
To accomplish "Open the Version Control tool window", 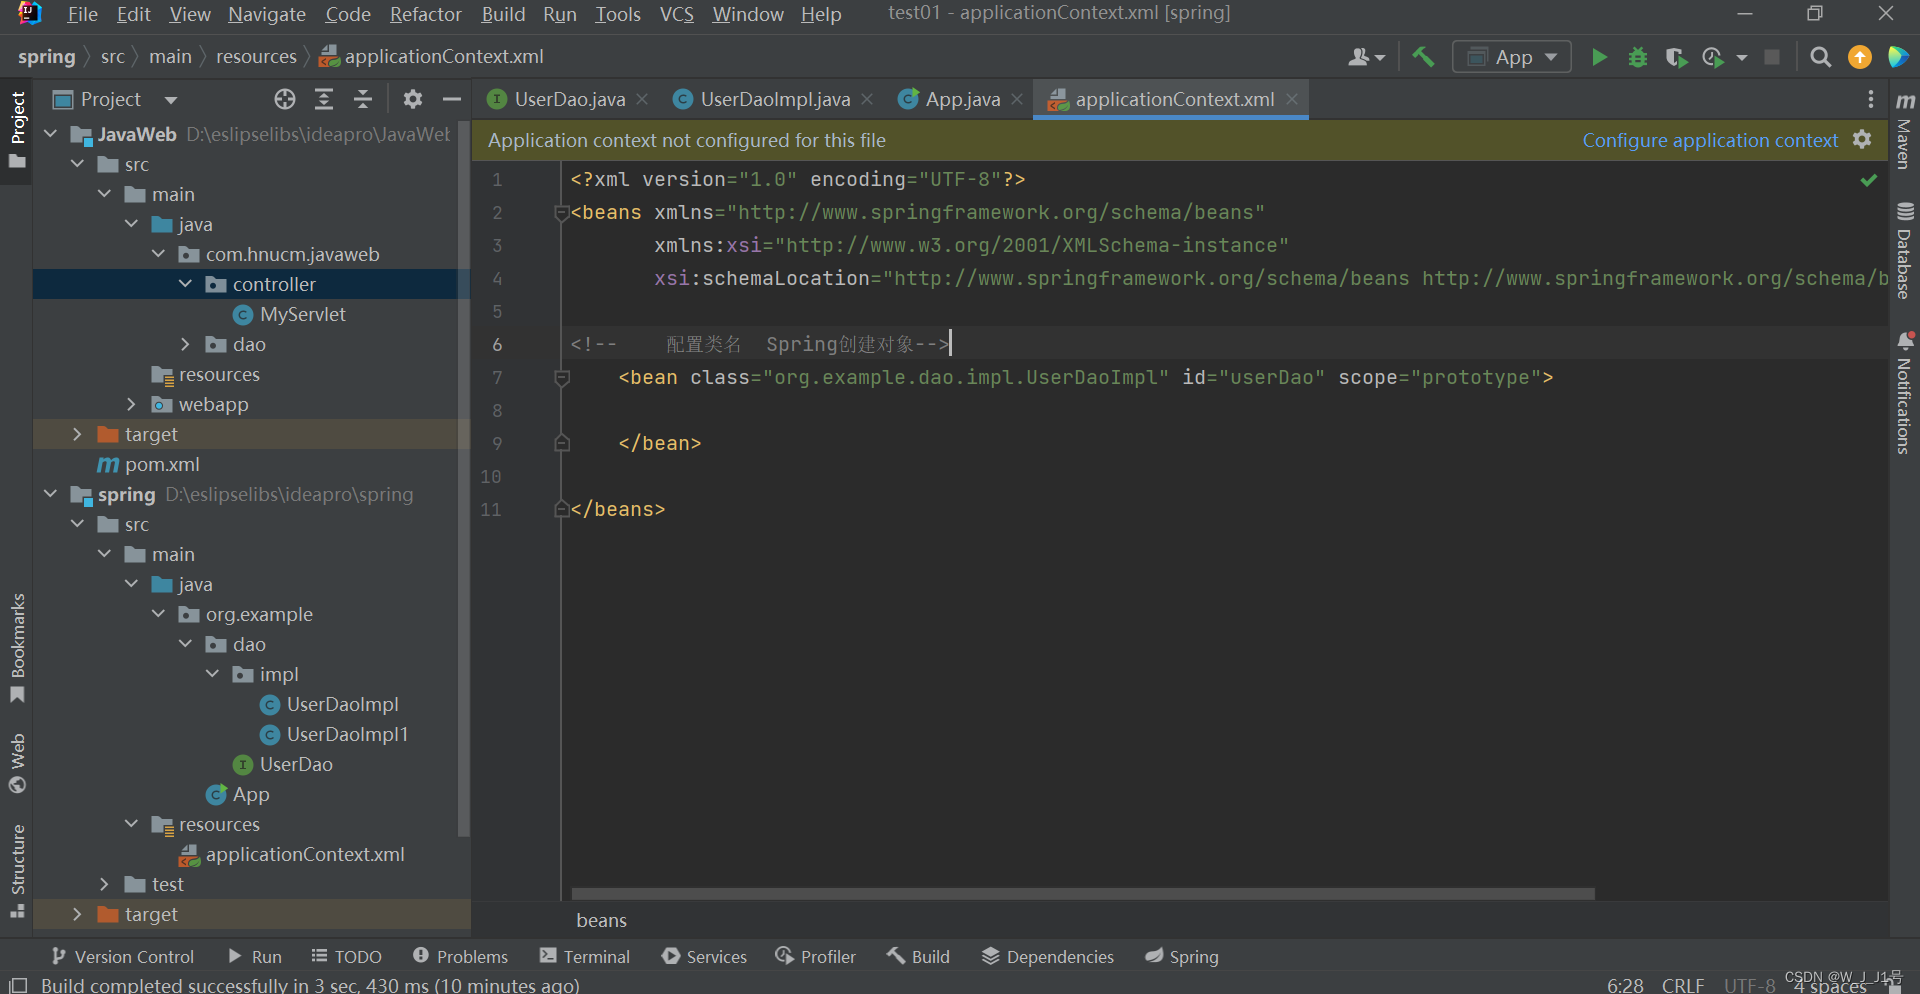I will (x=122, y=957).
